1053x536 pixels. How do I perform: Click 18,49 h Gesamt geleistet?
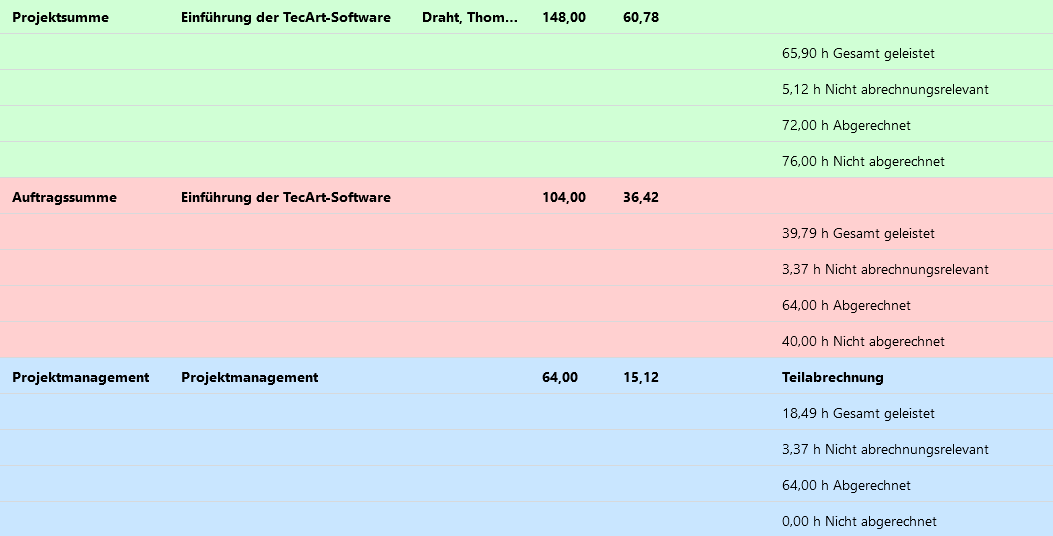858,414
